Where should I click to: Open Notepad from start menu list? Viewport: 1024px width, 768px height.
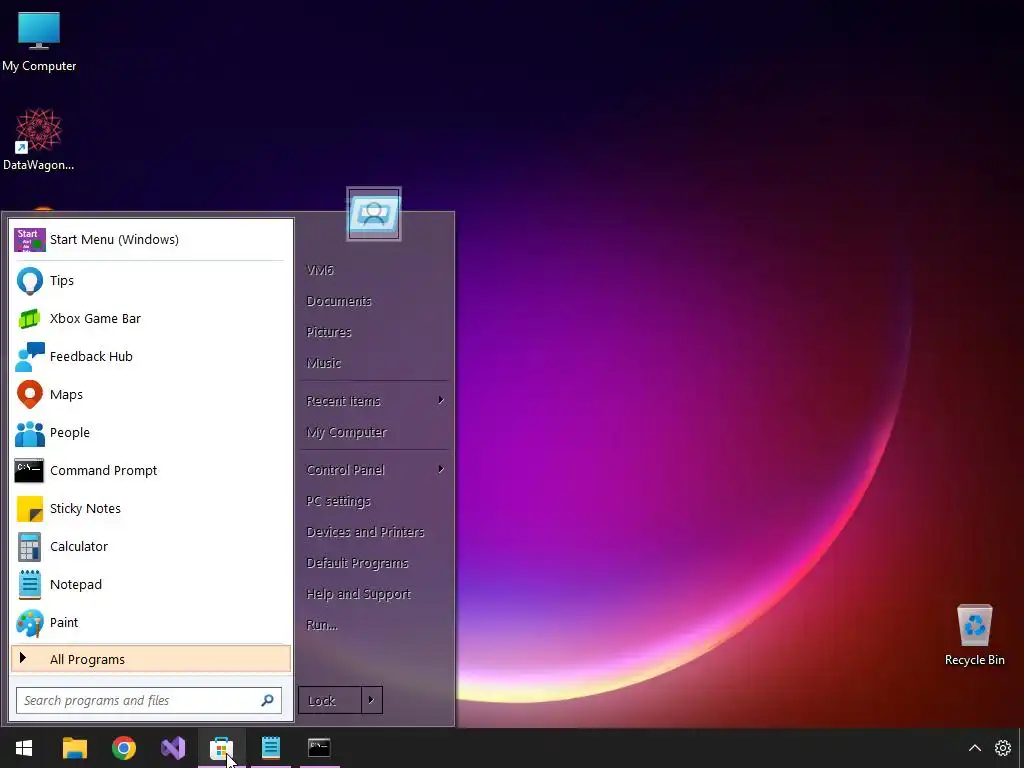pyautogui.click(x=150, y=584)
